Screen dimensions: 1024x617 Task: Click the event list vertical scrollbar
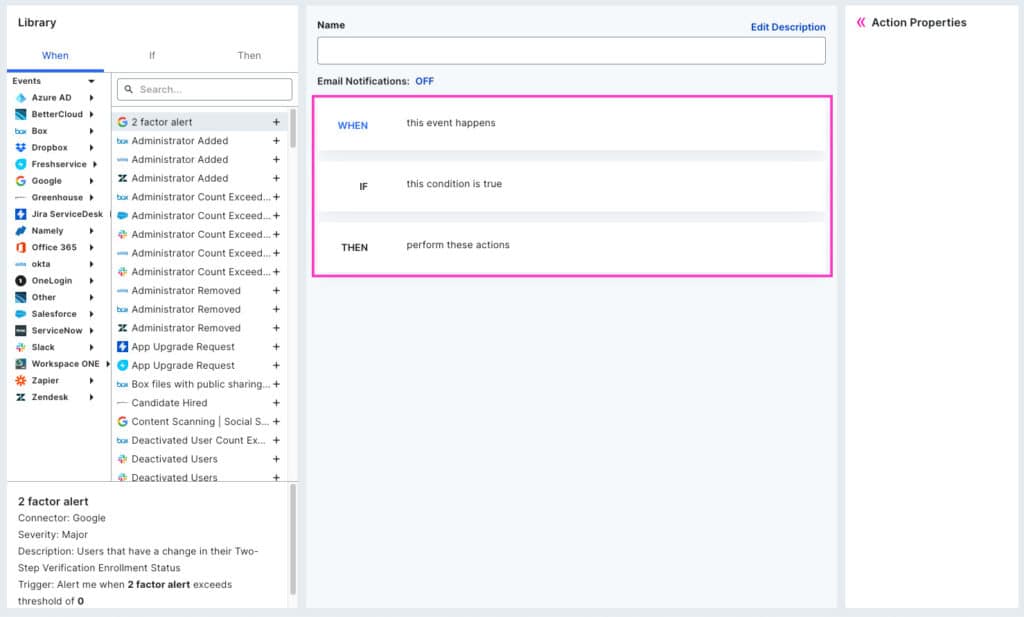pos(293,130)
